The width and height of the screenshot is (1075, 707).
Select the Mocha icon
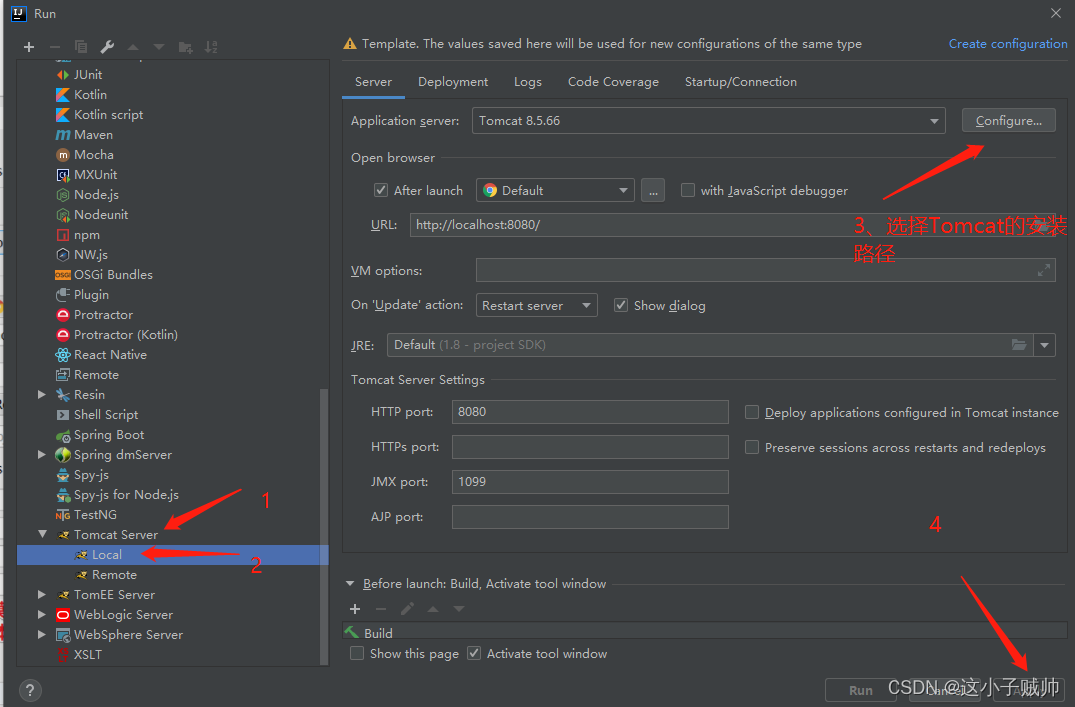pos(62,155)
